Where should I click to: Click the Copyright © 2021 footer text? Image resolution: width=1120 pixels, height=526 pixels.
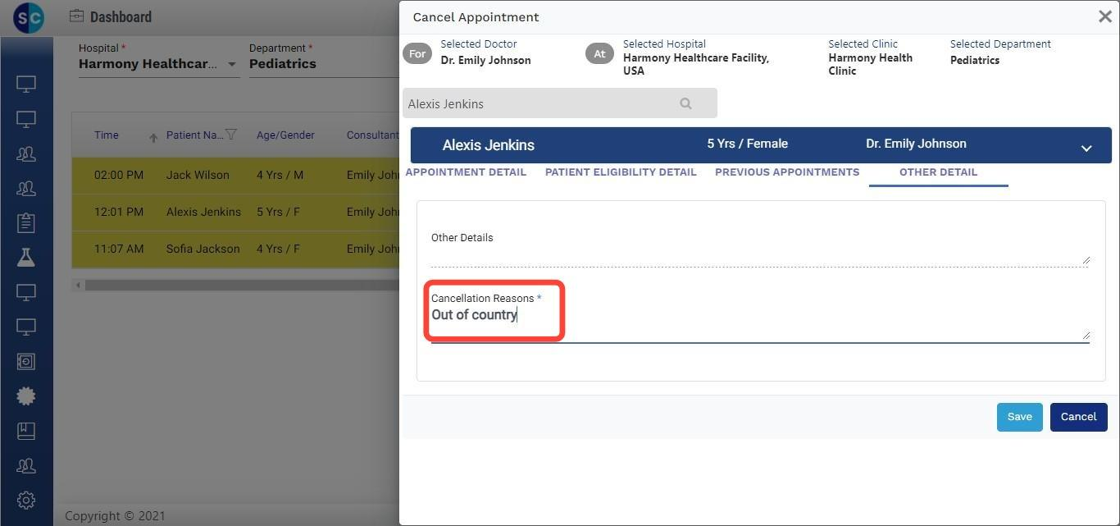click(115, 516)
